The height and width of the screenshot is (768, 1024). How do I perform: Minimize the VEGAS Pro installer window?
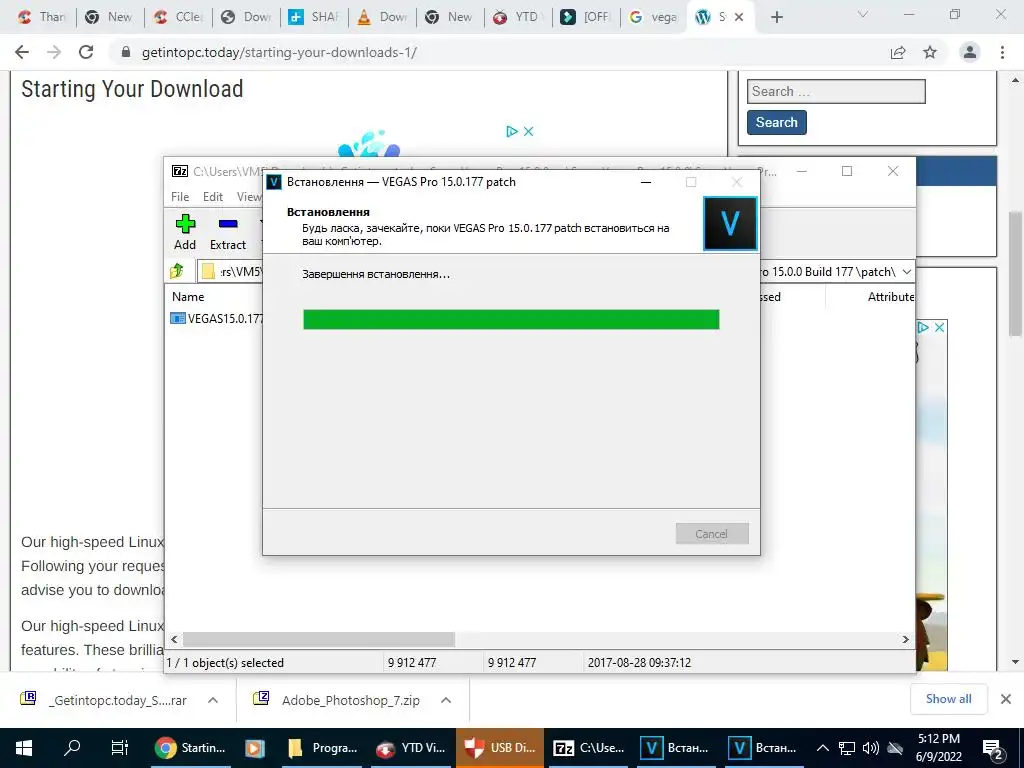pos(646,182)
